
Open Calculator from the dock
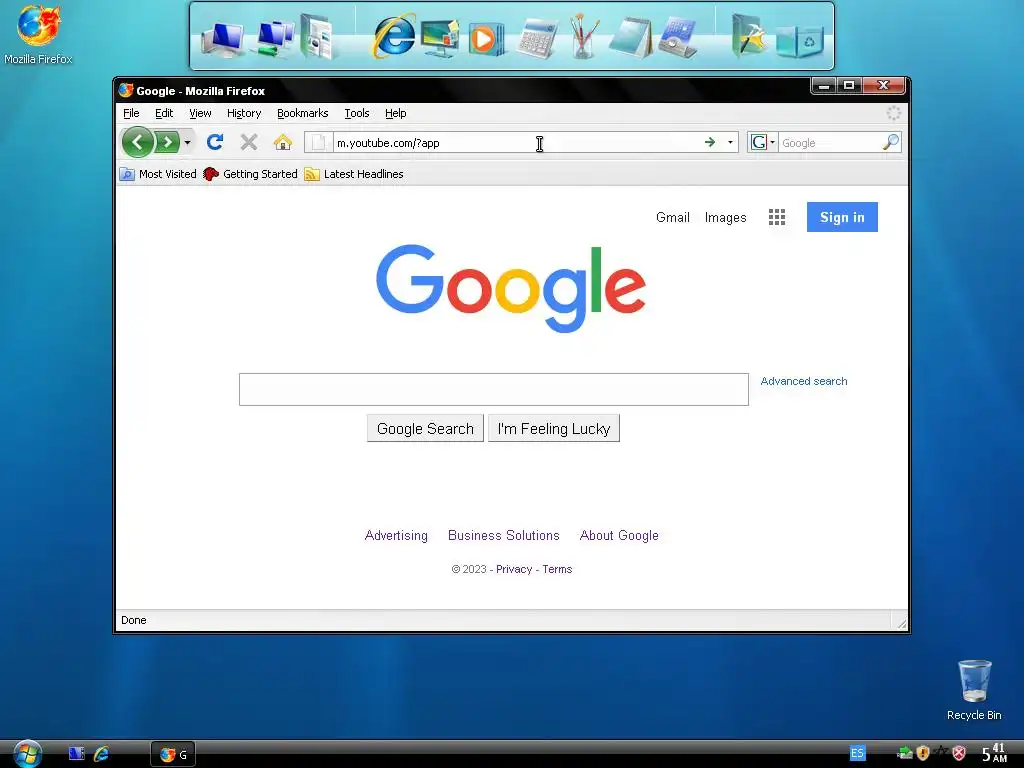tap(537, 39)
